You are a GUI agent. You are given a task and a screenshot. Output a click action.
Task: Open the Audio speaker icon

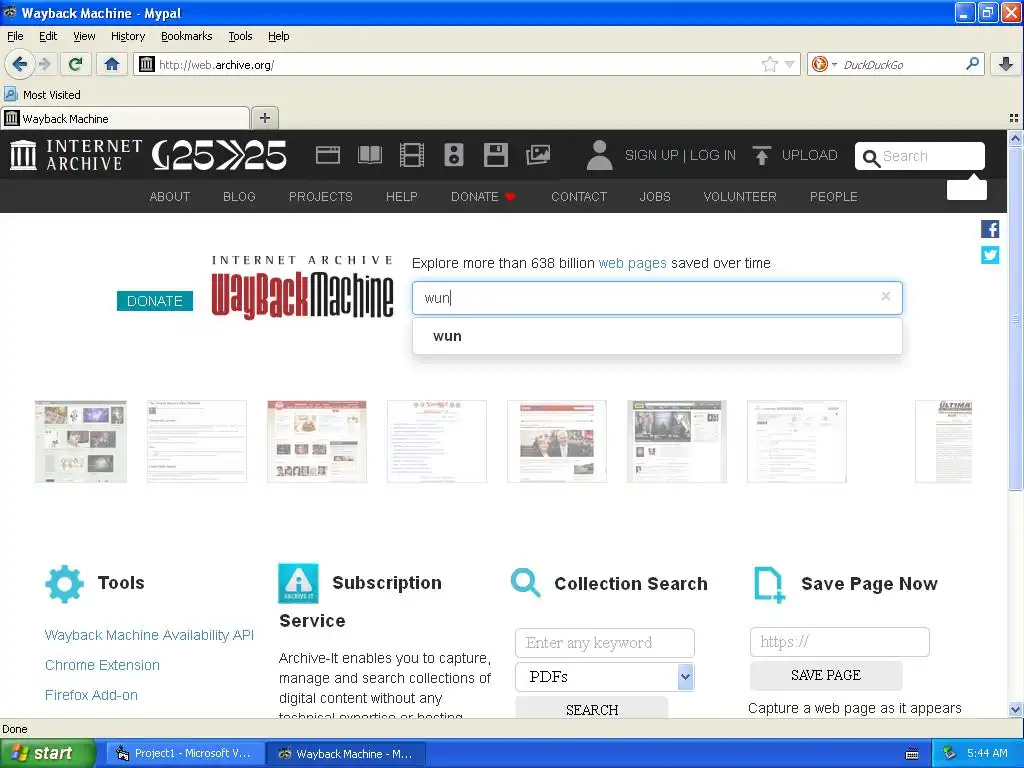453,155
